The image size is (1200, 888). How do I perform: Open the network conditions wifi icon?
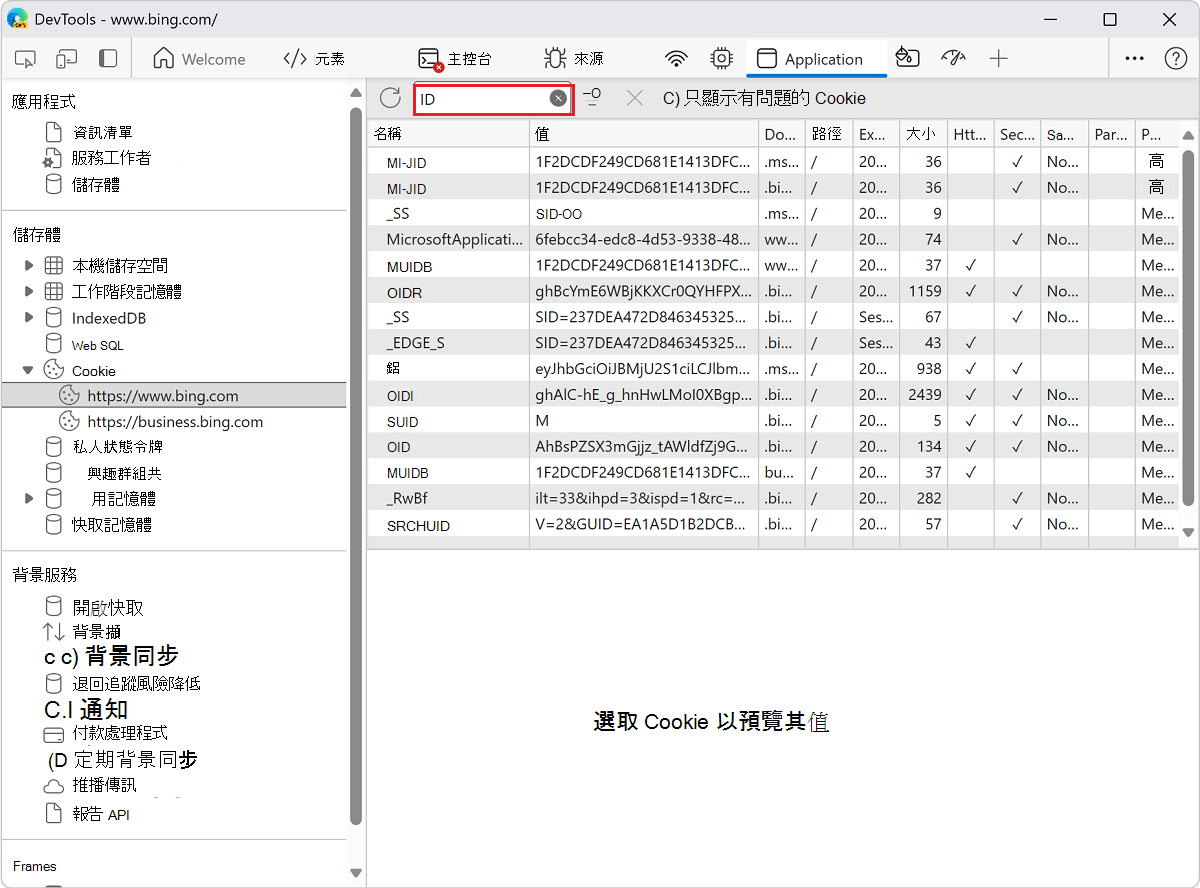(676, 58)
